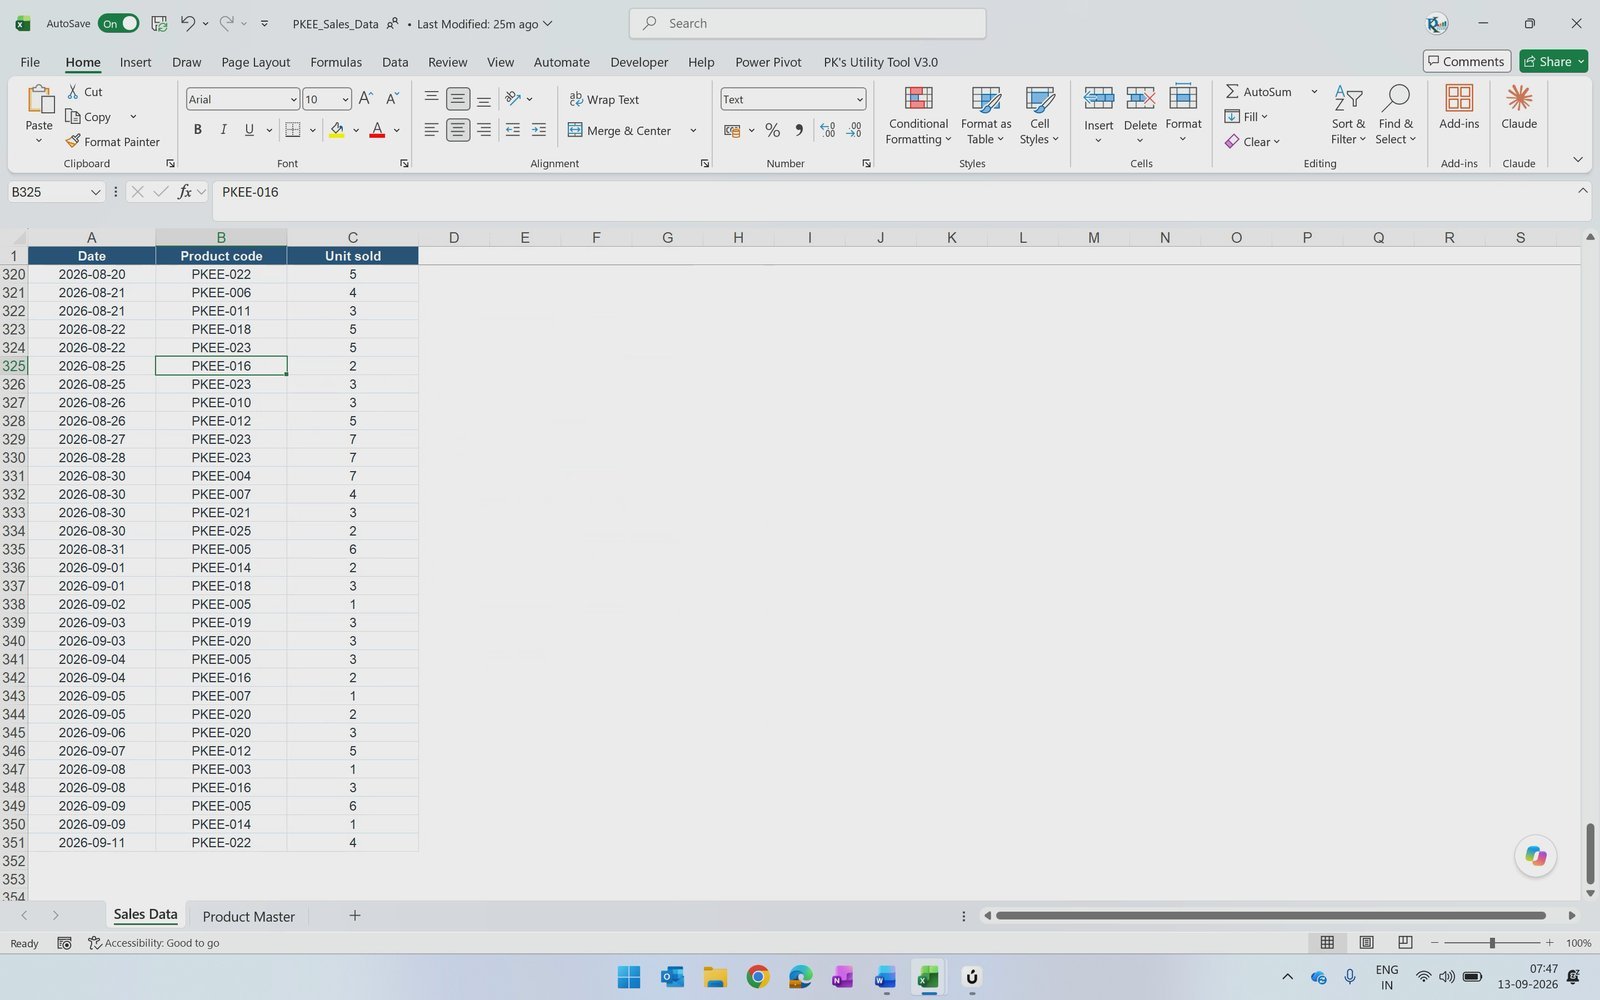Open the File menu

30,62
